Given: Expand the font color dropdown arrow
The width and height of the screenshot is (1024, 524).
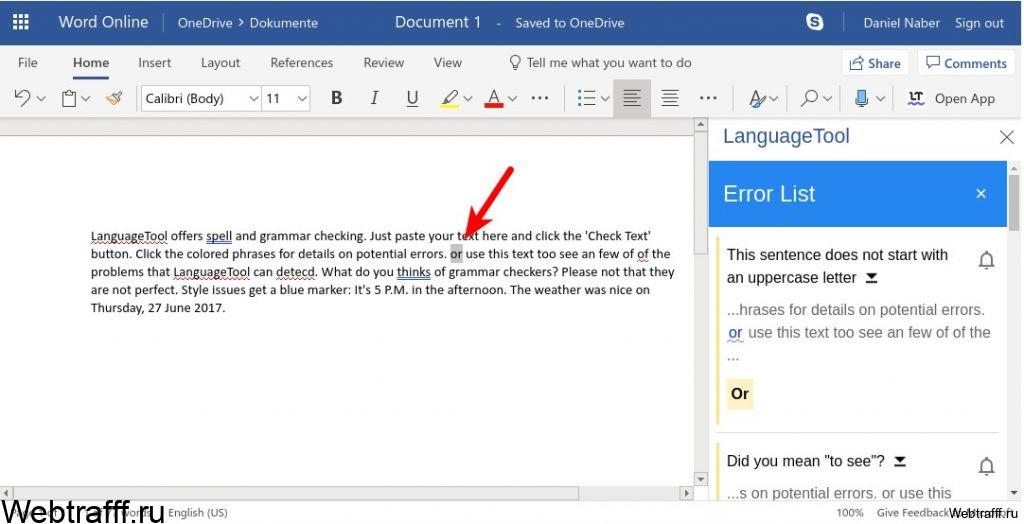Looking at the screenshot, I should point(512,99).
